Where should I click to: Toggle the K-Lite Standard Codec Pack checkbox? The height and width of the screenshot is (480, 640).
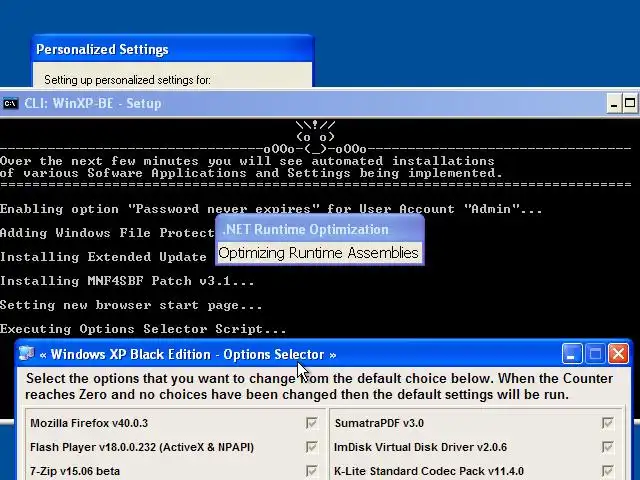click(x=608, y=471)
